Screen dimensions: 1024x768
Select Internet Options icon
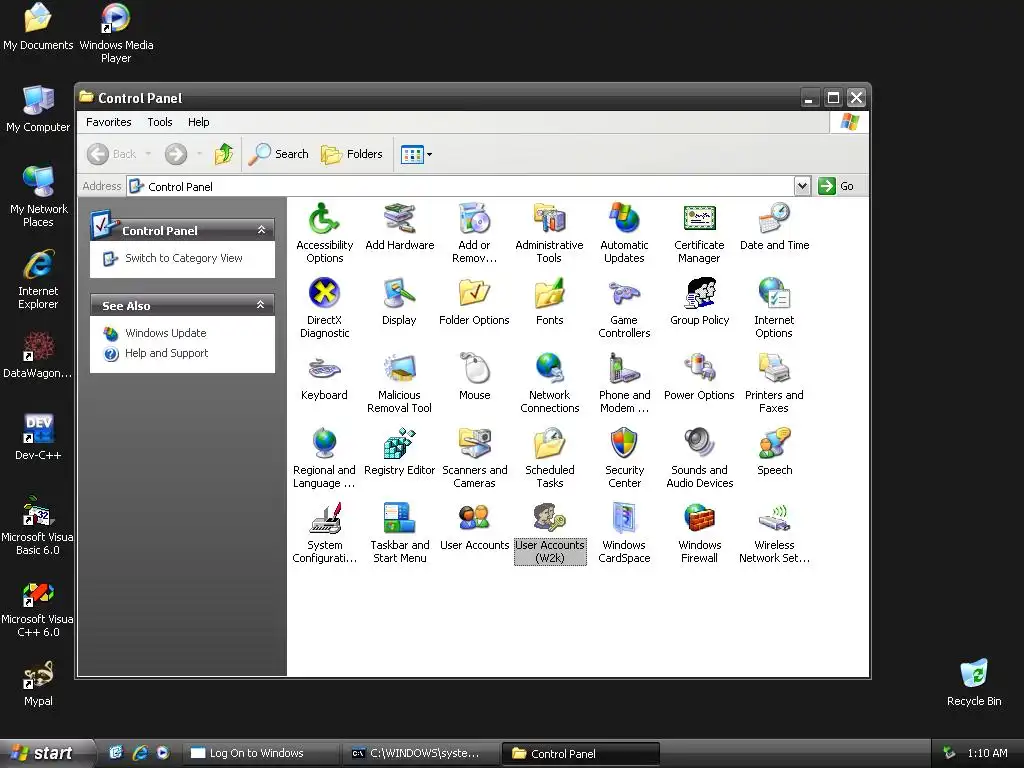[x=775, y=308]
